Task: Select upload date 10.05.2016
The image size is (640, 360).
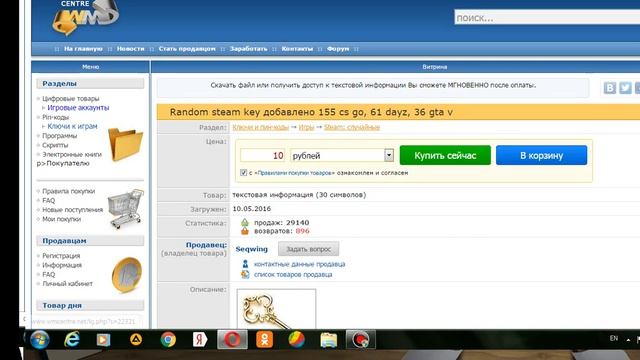Action: (251, 209)
